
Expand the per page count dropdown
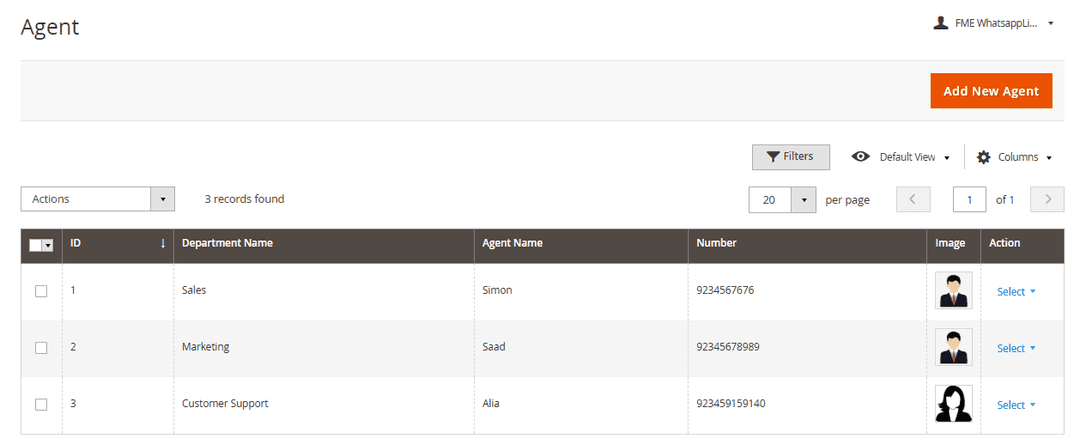click(804, 200)
